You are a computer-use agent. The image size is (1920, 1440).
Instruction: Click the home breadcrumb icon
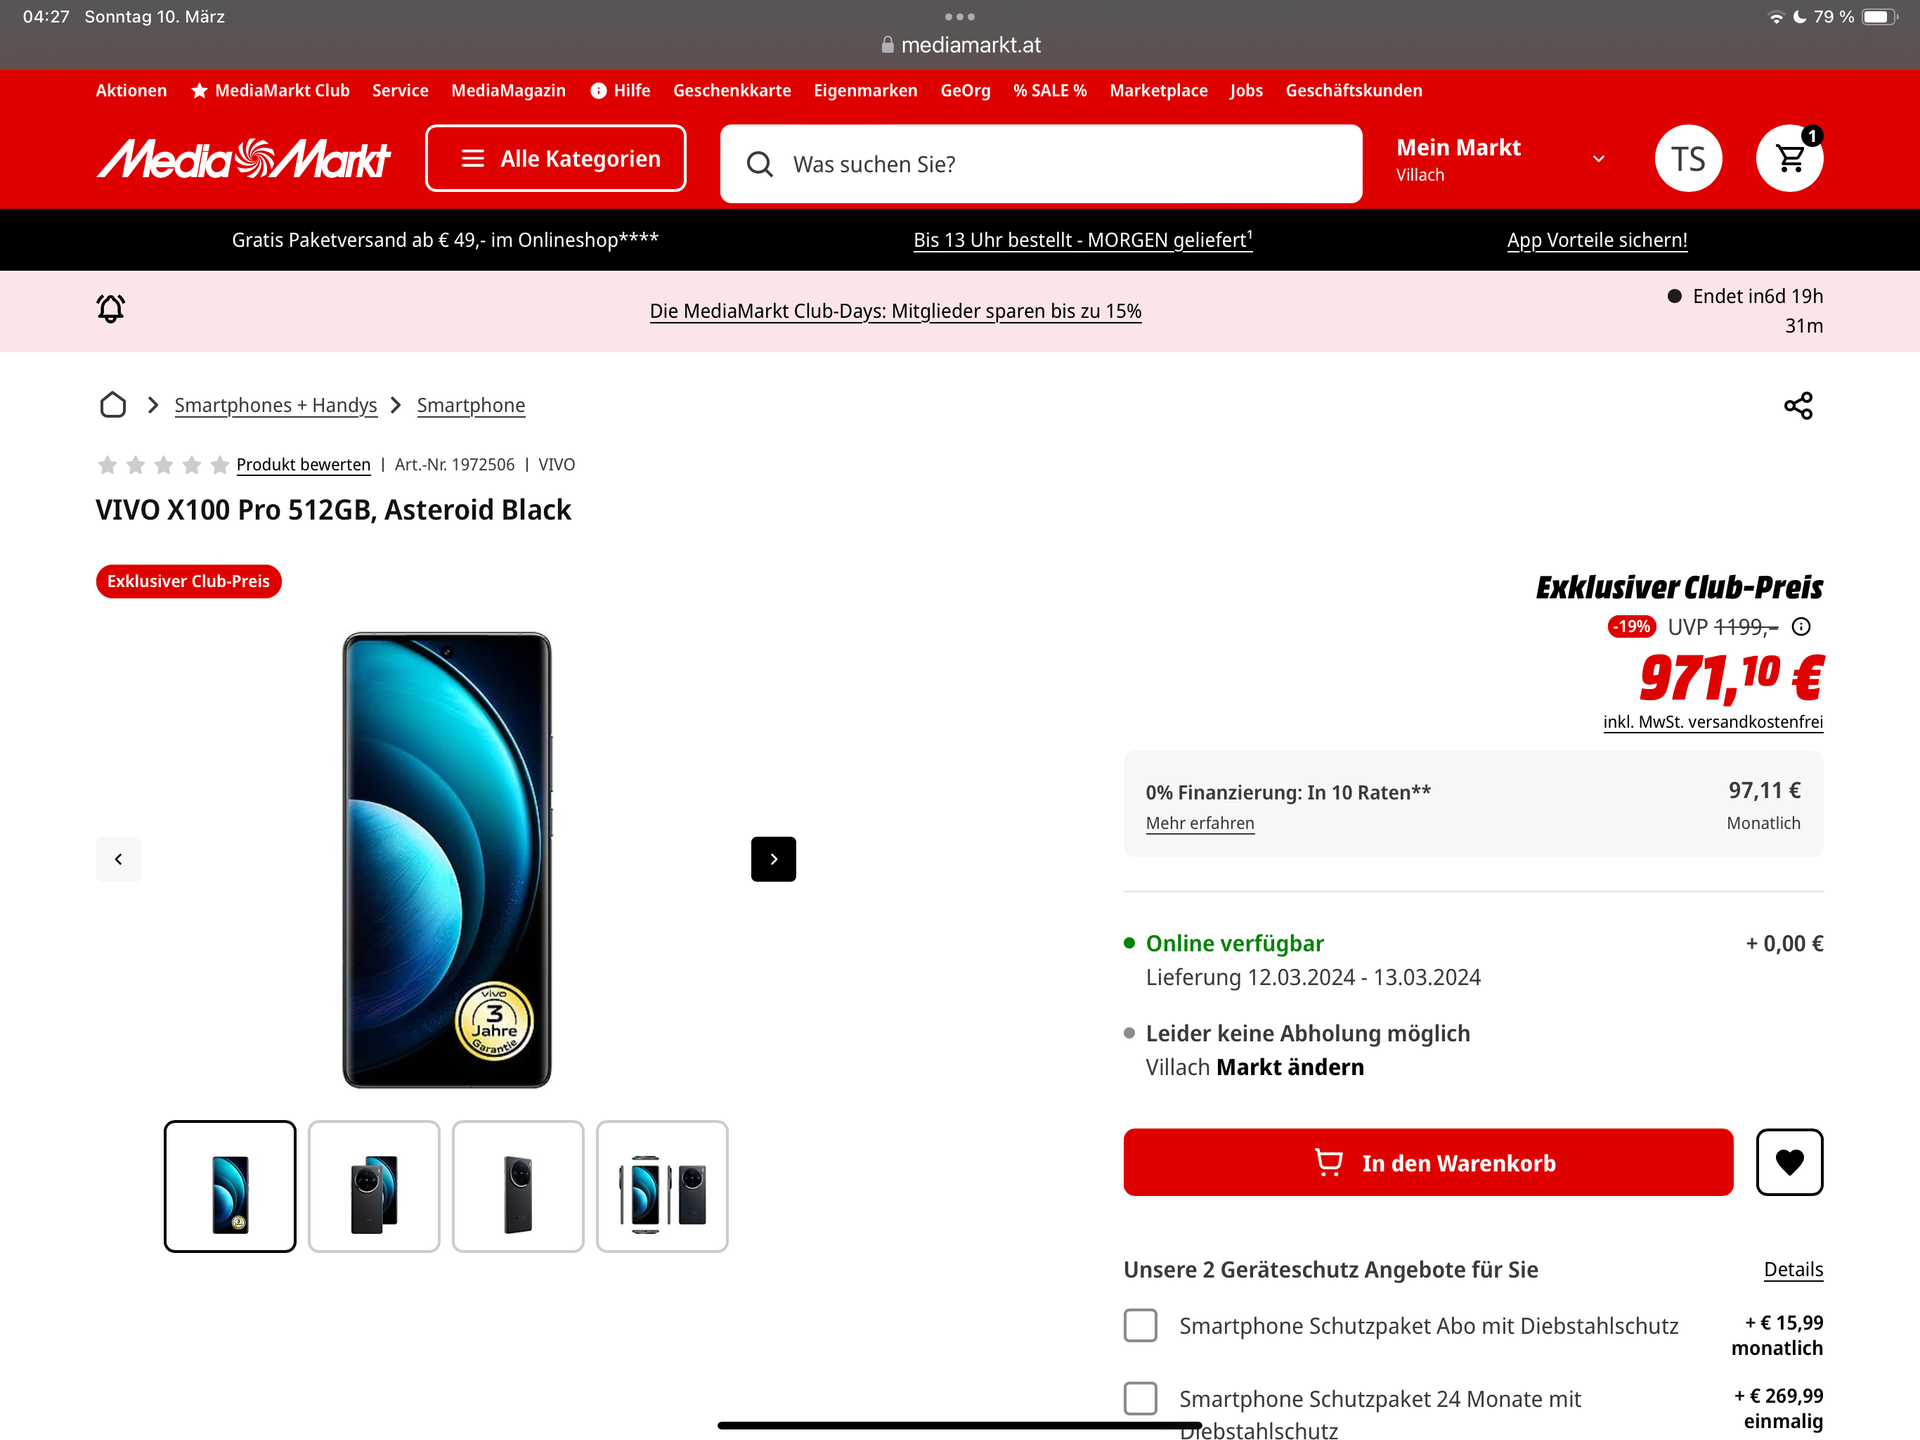113,405
